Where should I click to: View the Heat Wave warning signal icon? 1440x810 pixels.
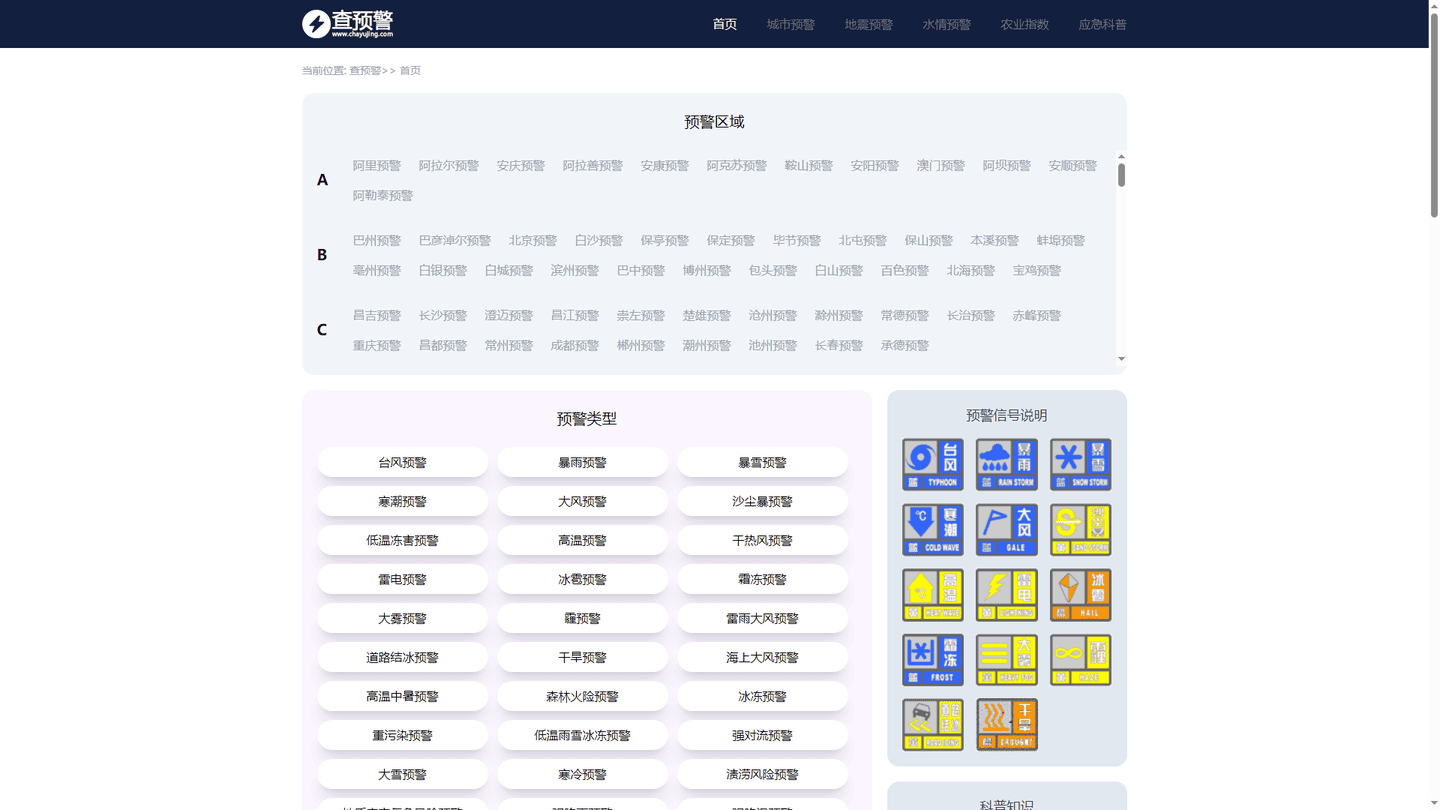(933, 595)
